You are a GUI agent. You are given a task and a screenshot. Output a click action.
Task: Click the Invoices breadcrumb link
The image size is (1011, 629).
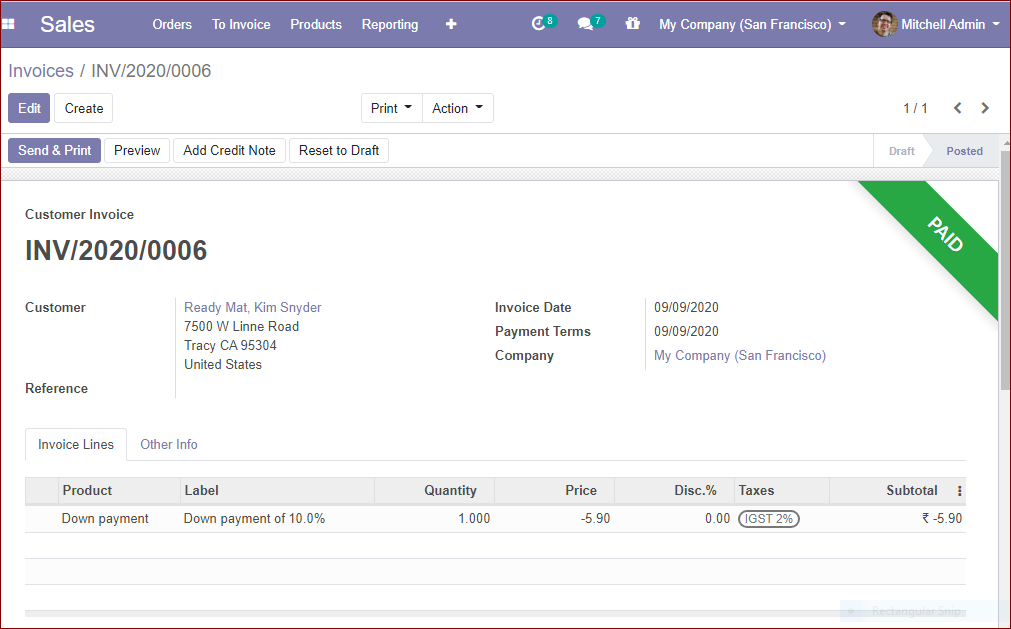[41, 71]
